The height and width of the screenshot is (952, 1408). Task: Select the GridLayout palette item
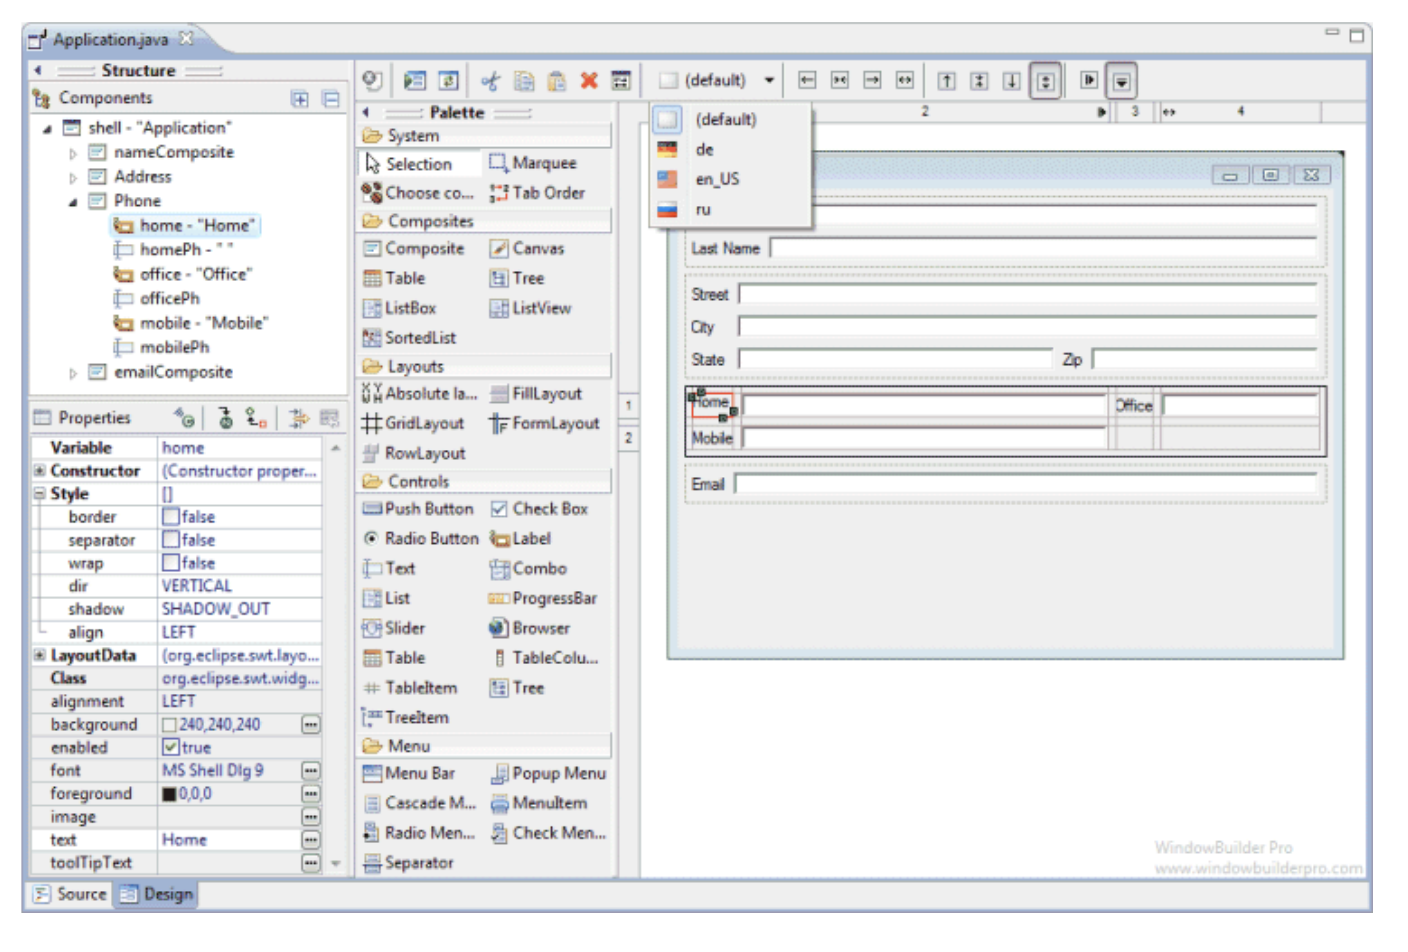pyautogui.click(x=413, y=424)
